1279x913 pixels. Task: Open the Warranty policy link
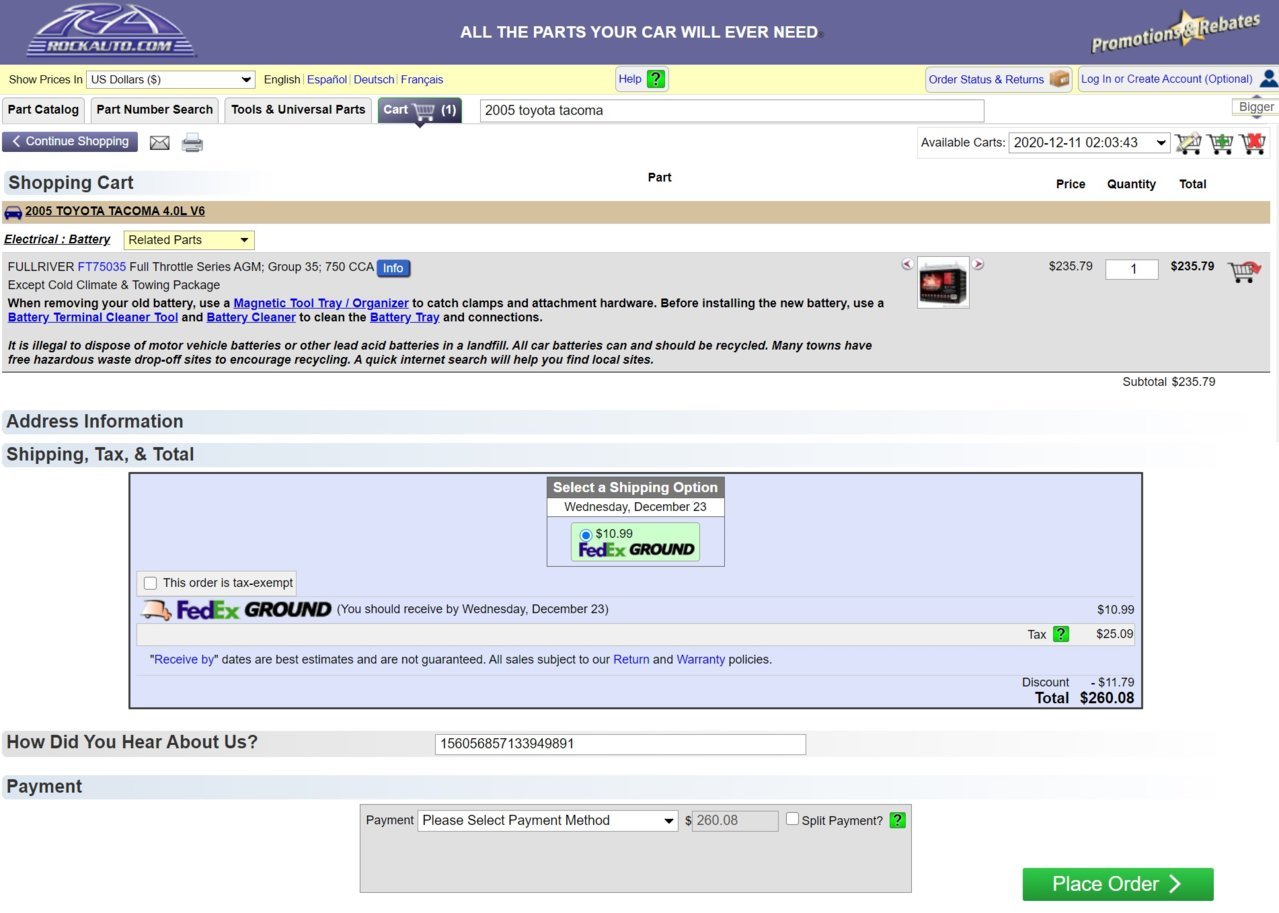click(x=701, y=660)
